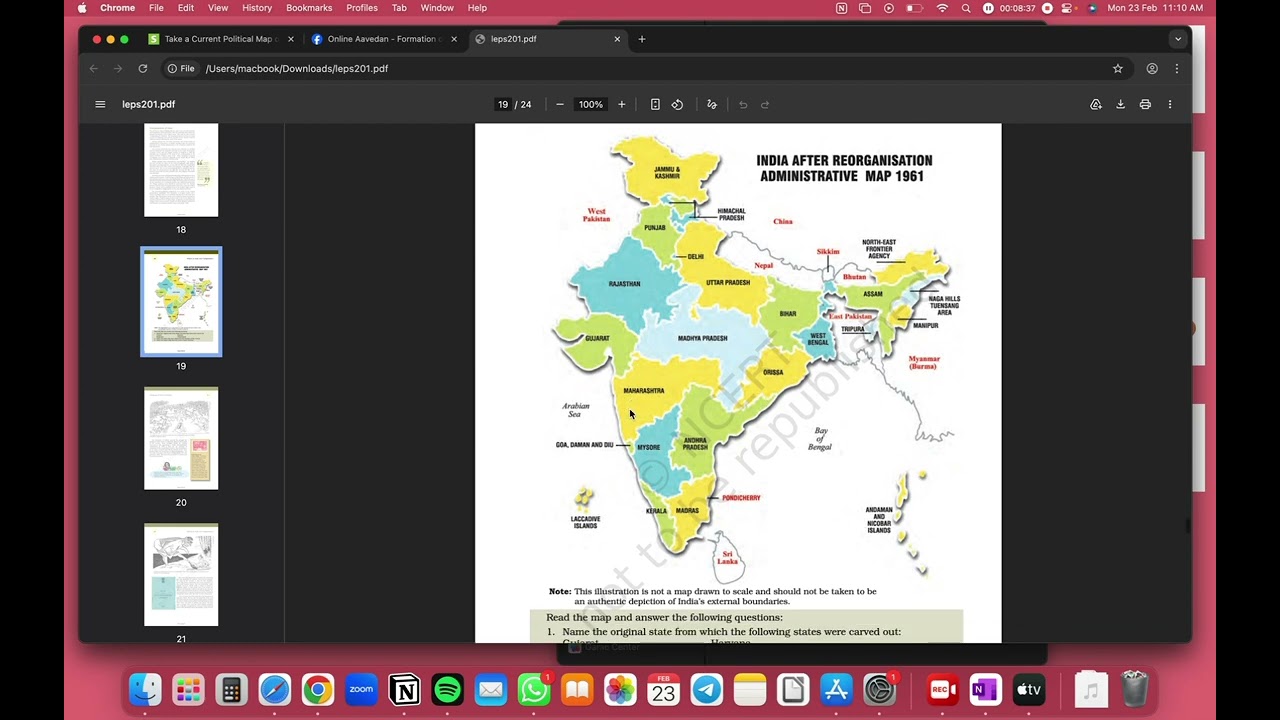Click the battery status icon
1280x720 pixels.
coord(914,8)
